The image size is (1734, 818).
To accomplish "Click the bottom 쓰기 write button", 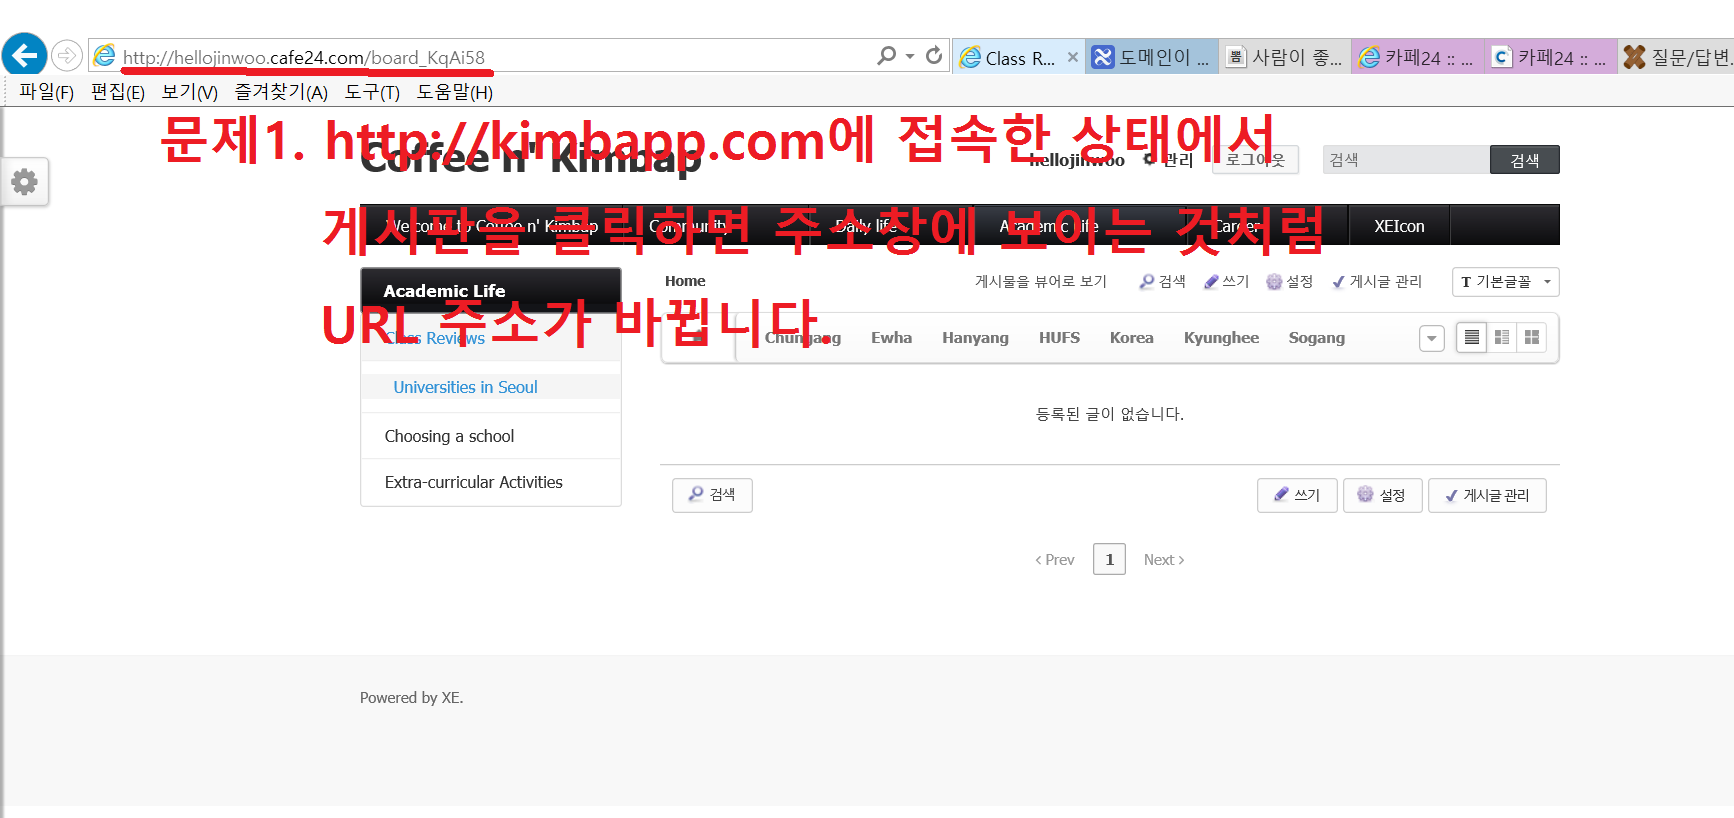I will (x=1297, y=495).
